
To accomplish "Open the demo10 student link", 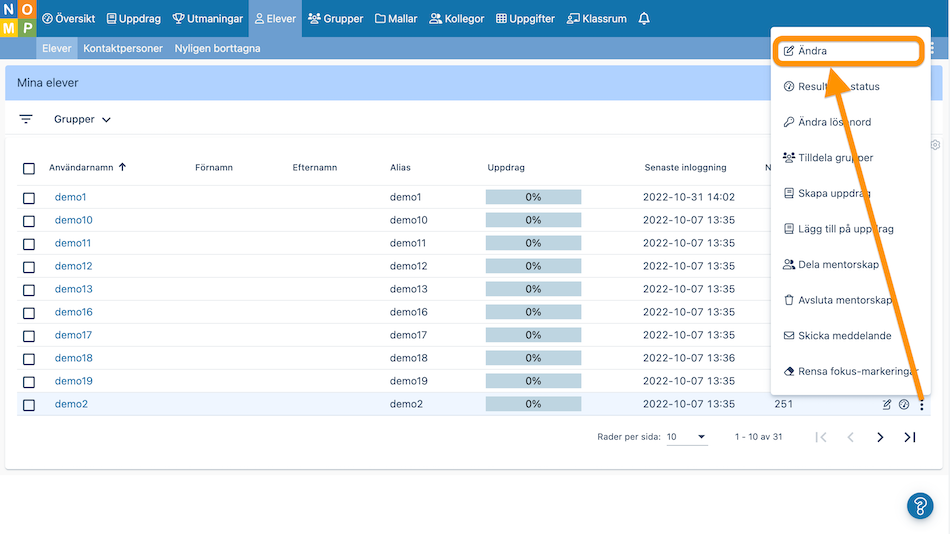I will click(73, 220).
